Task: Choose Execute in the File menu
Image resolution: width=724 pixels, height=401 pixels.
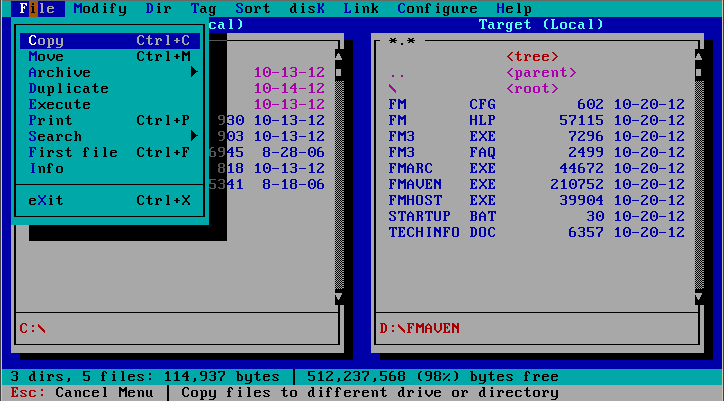Action: click(110, 104)
